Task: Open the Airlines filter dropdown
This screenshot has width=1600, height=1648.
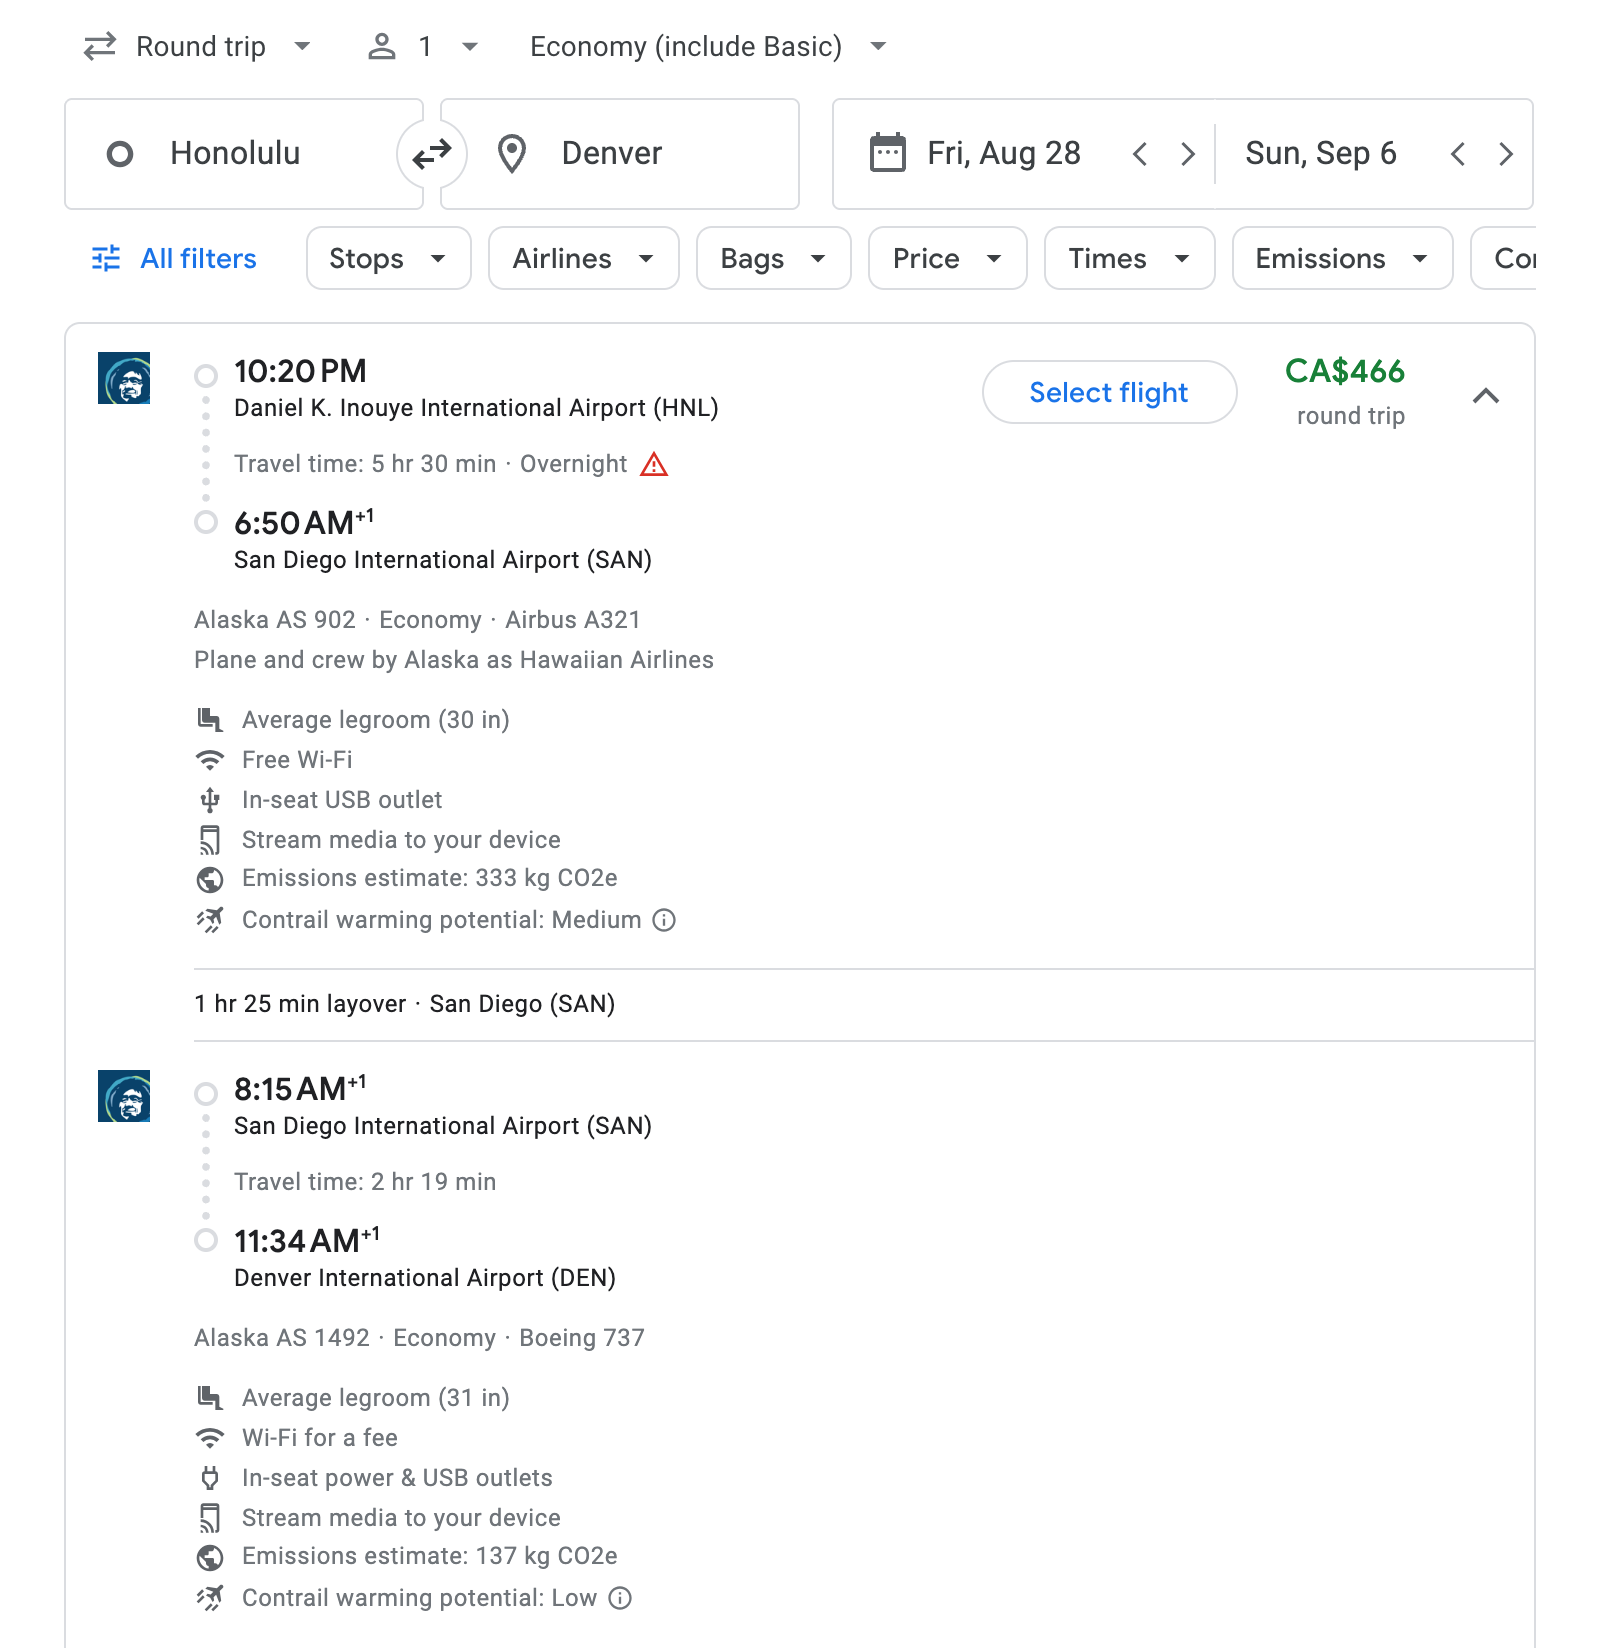Action: pyautogui.click(x=583, y=258)
